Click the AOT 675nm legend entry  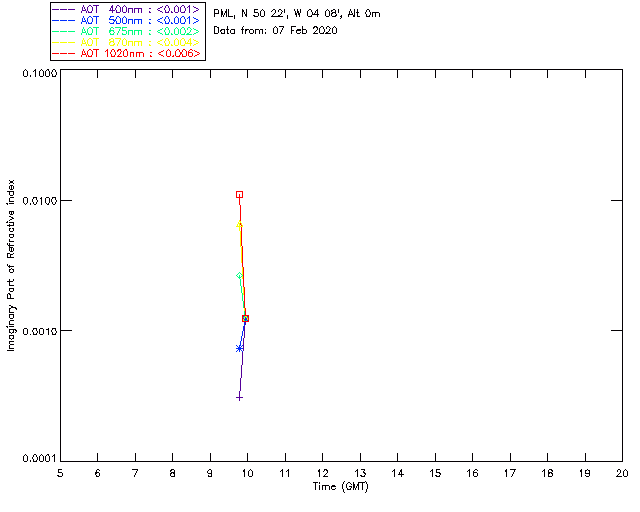[x=127, y=31]
